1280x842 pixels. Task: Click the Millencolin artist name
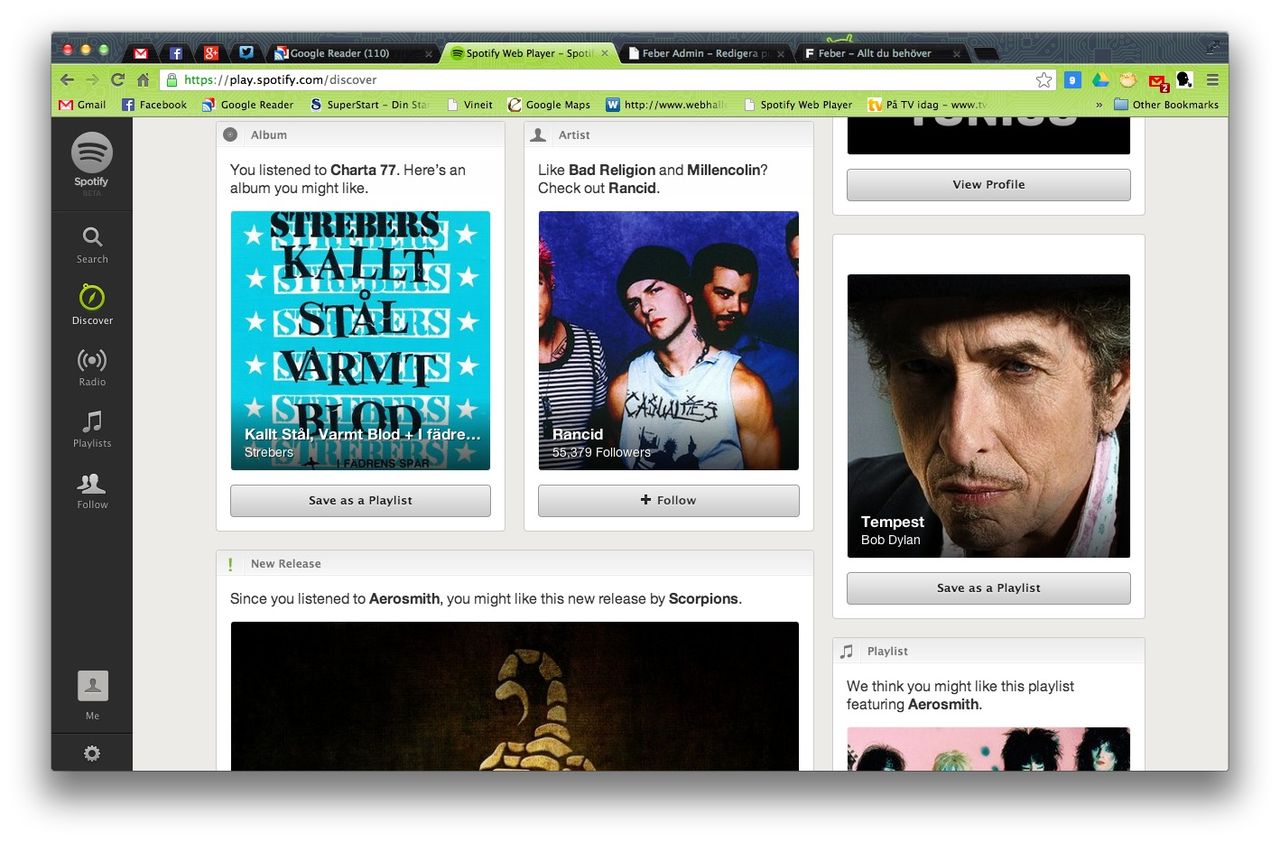pyautogui.click(x=723, y=170)
